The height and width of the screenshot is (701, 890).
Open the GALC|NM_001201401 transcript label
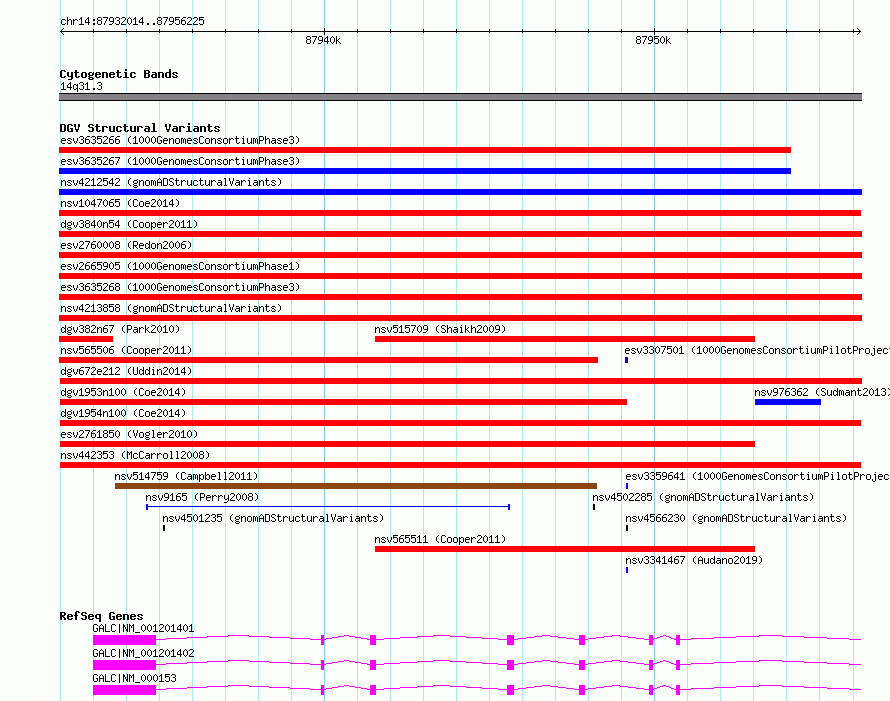143,628
